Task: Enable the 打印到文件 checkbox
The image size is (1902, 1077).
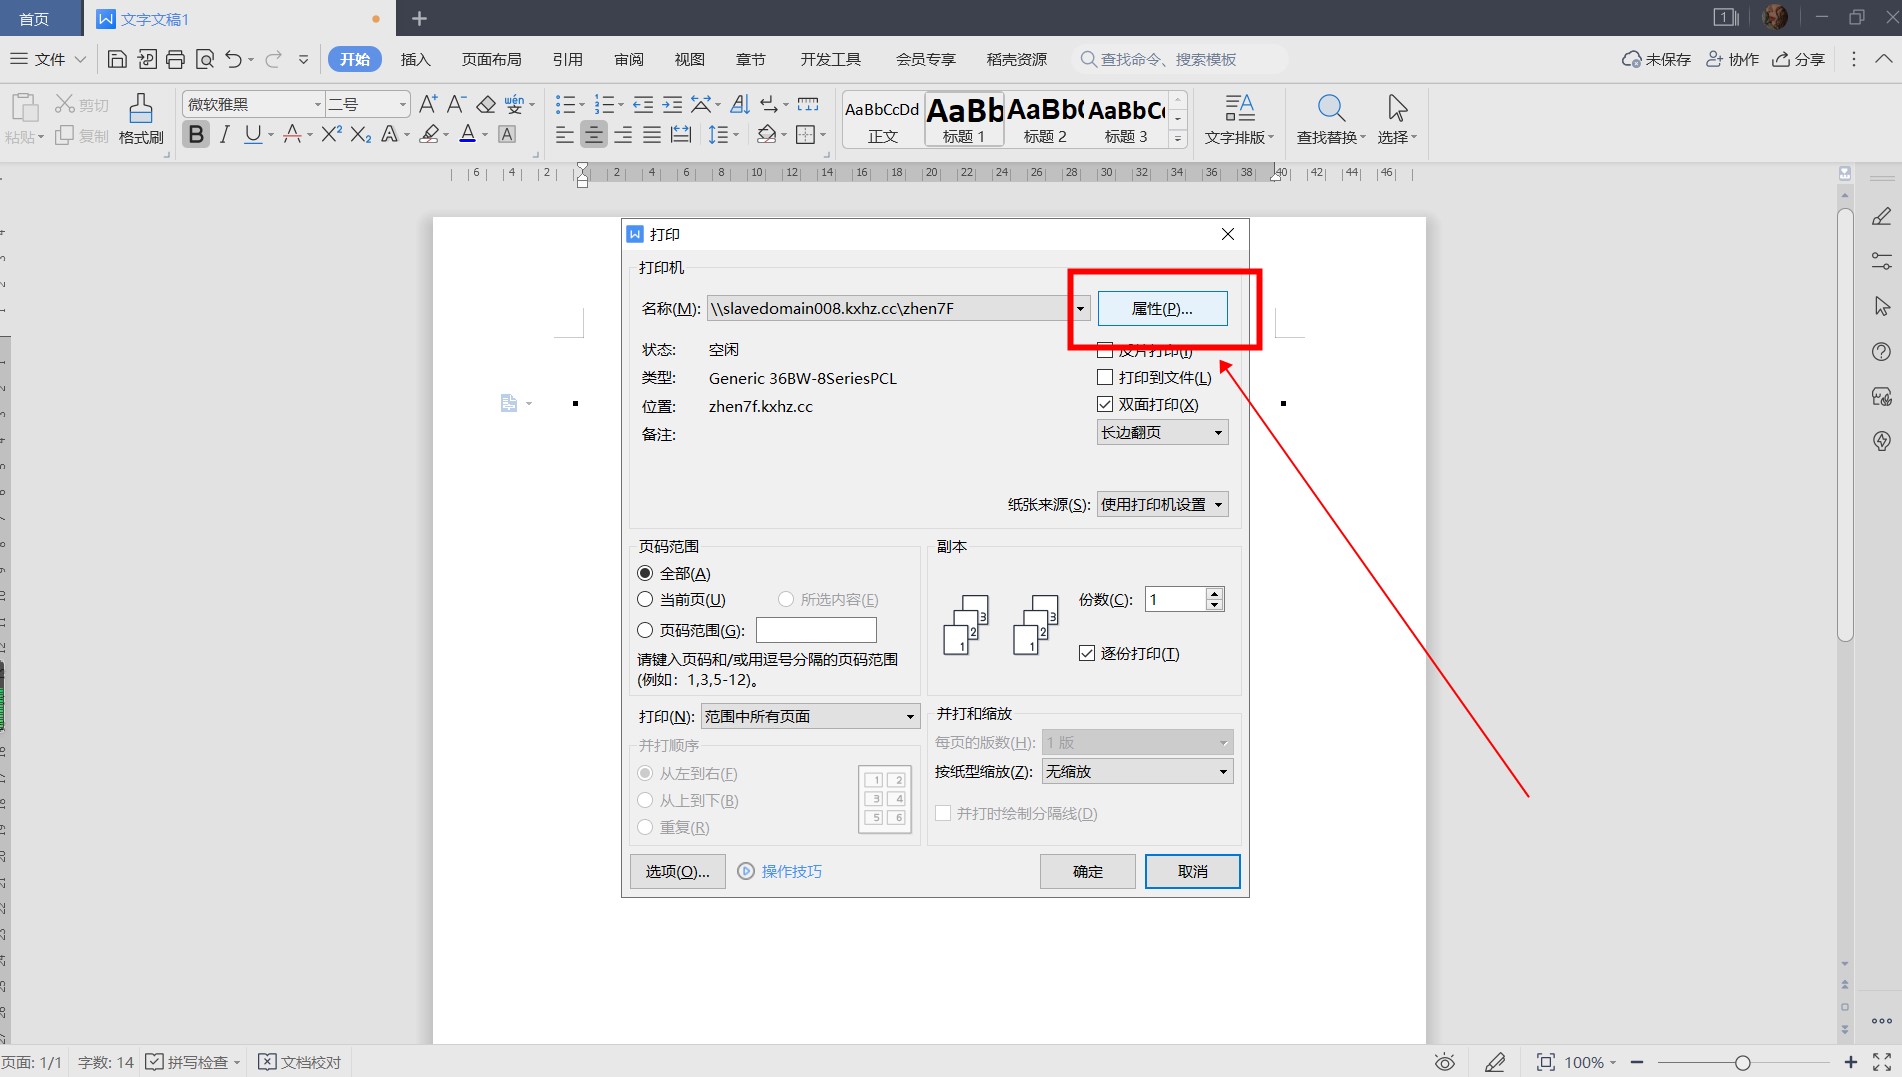Action: pos(1105,378)
